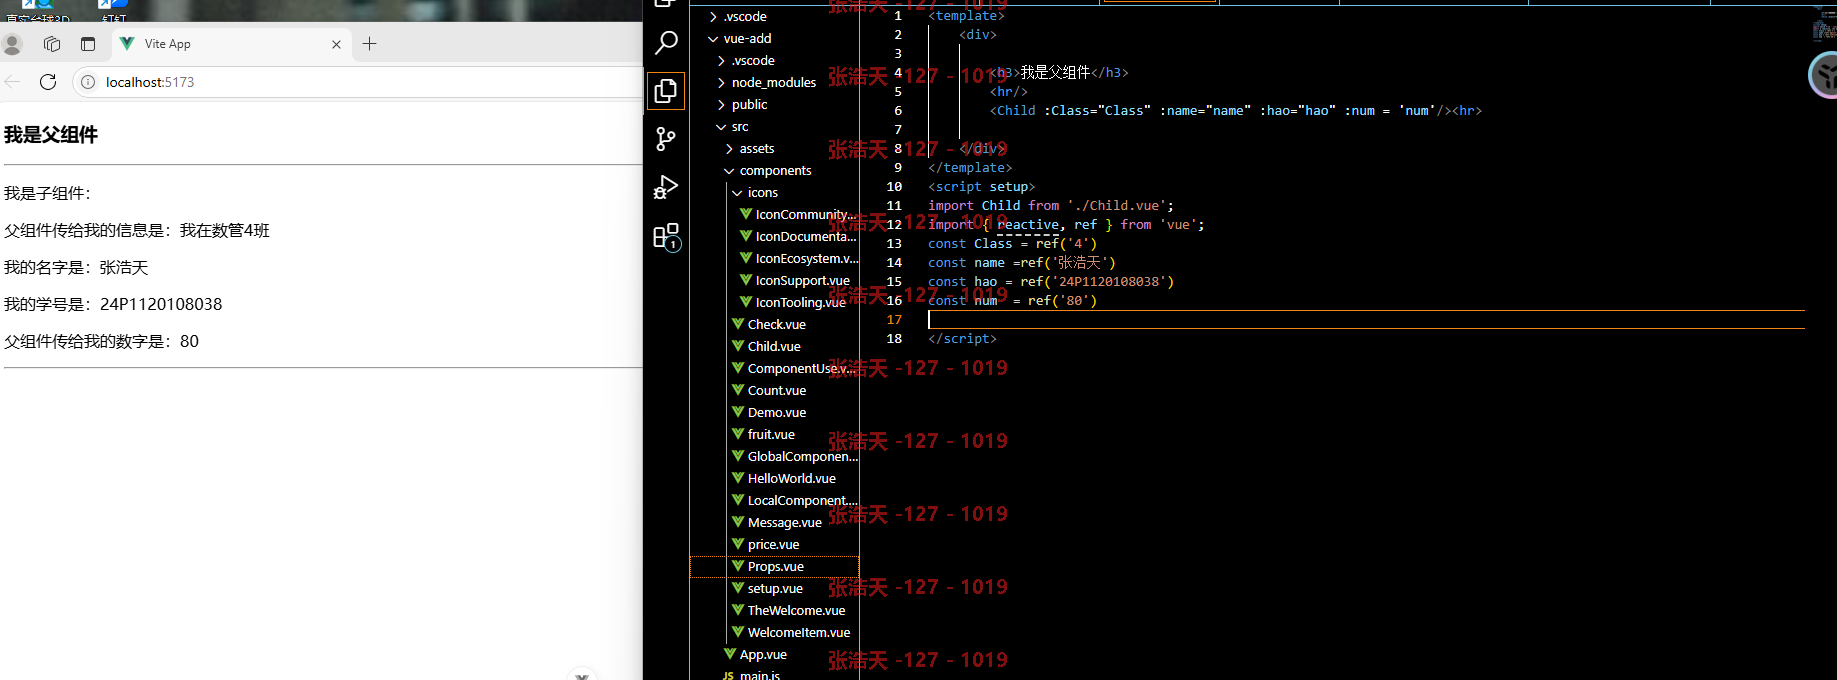Open WelcomeItem.vue in explorer

point(791,632)
